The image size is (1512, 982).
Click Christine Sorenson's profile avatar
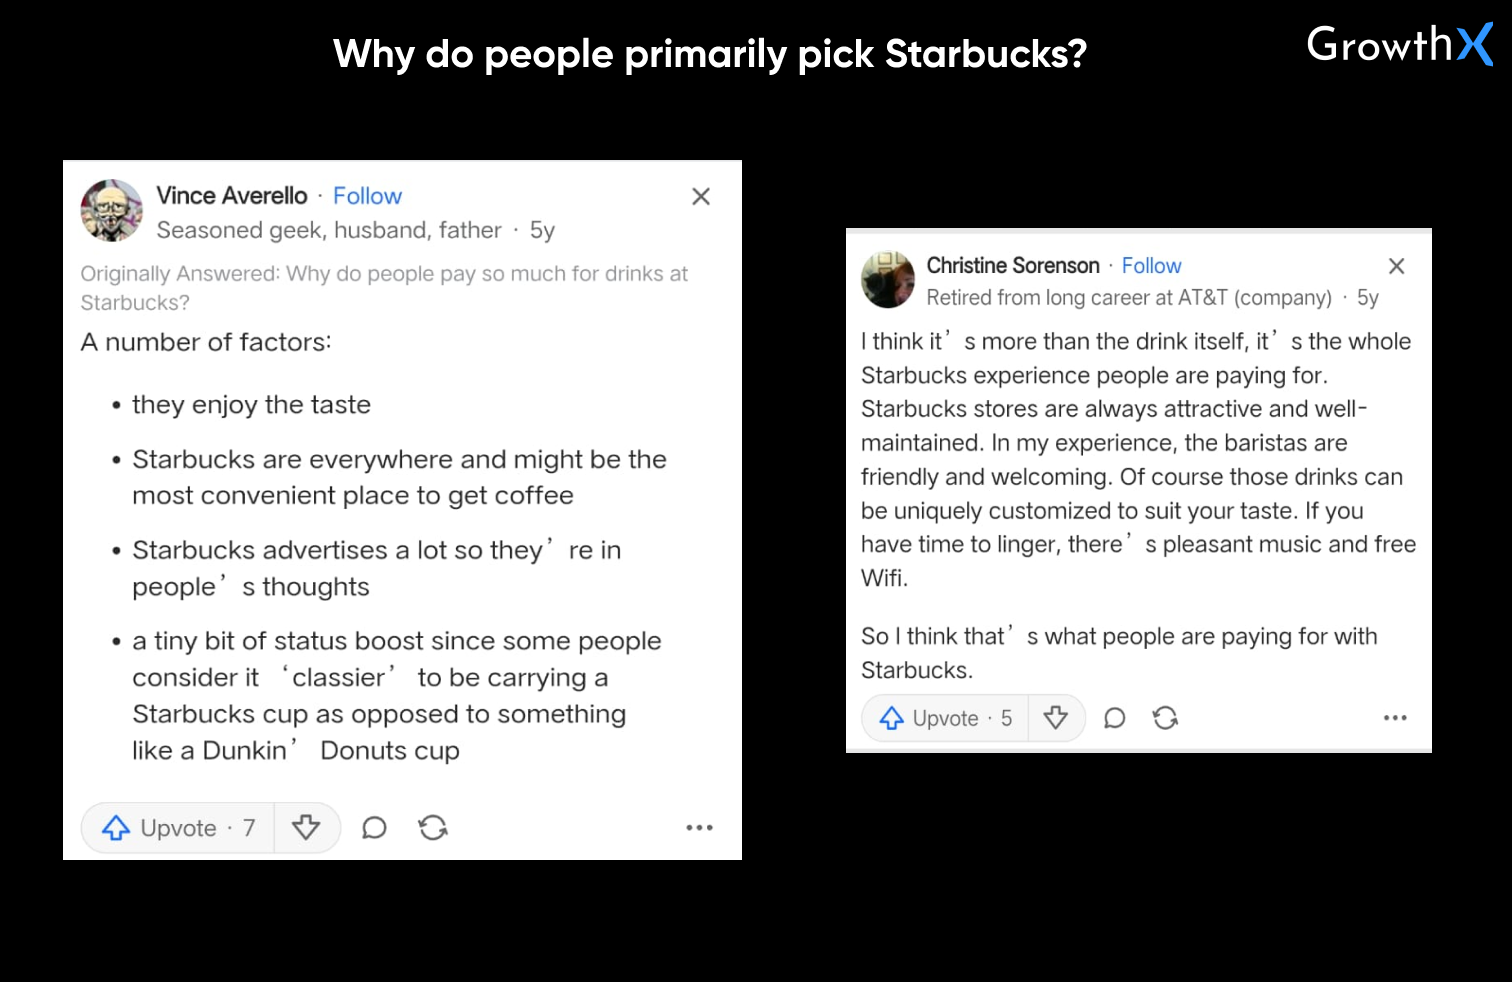pos(888,279)
